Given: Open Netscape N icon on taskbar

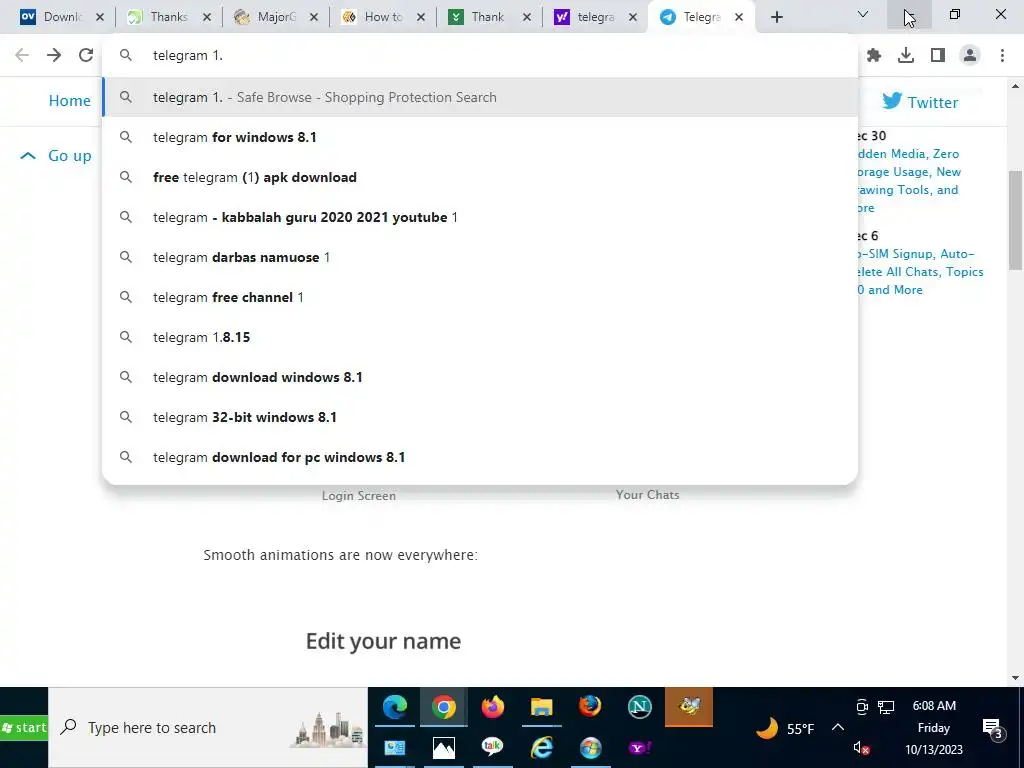Looking at the screenshot, I should (x=639, y=707).
